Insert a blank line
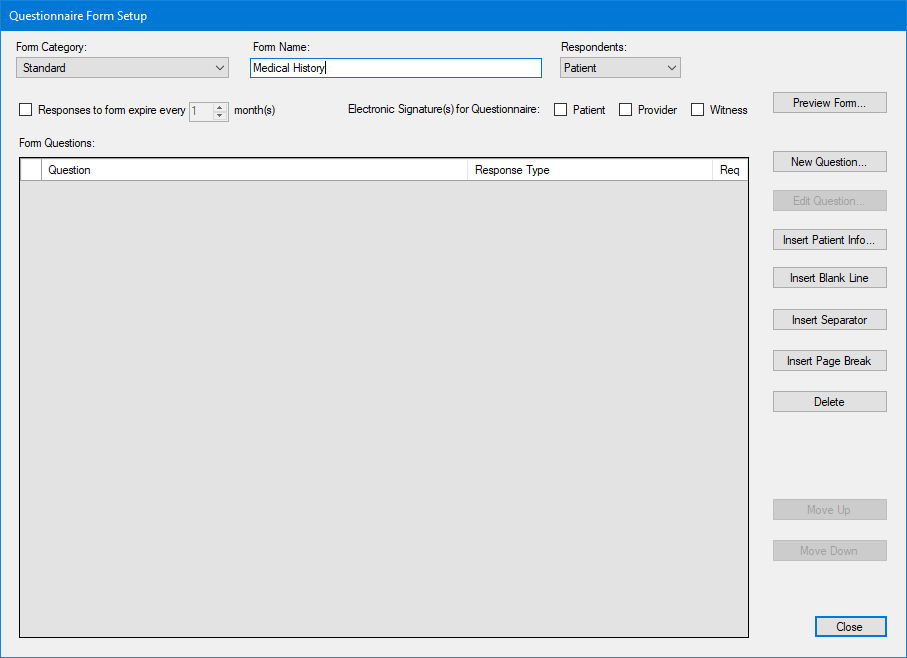The image size is (907, 658). [x=829, y=278]
